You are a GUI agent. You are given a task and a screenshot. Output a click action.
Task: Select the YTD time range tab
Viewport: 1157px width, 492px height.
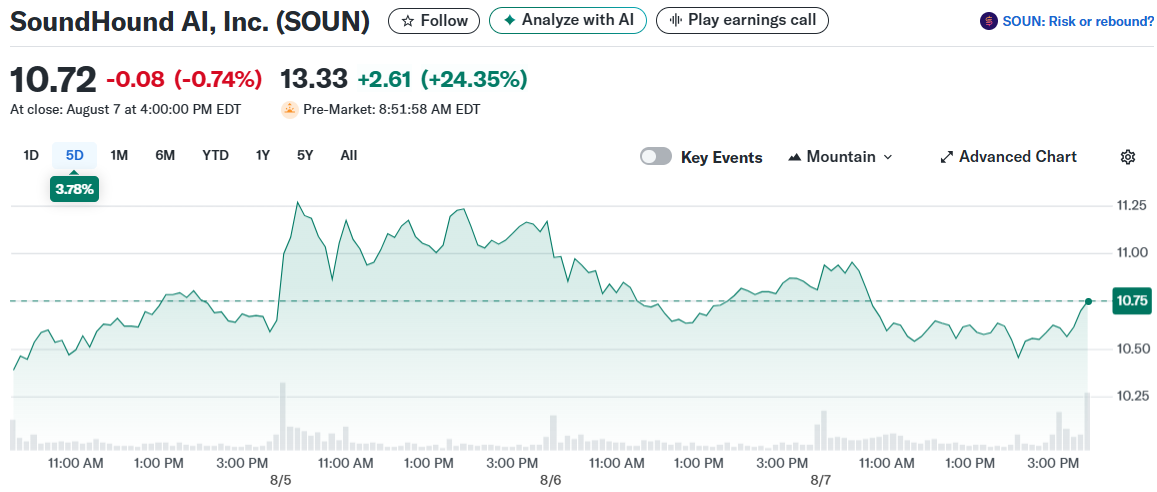(x=215, y=156)
